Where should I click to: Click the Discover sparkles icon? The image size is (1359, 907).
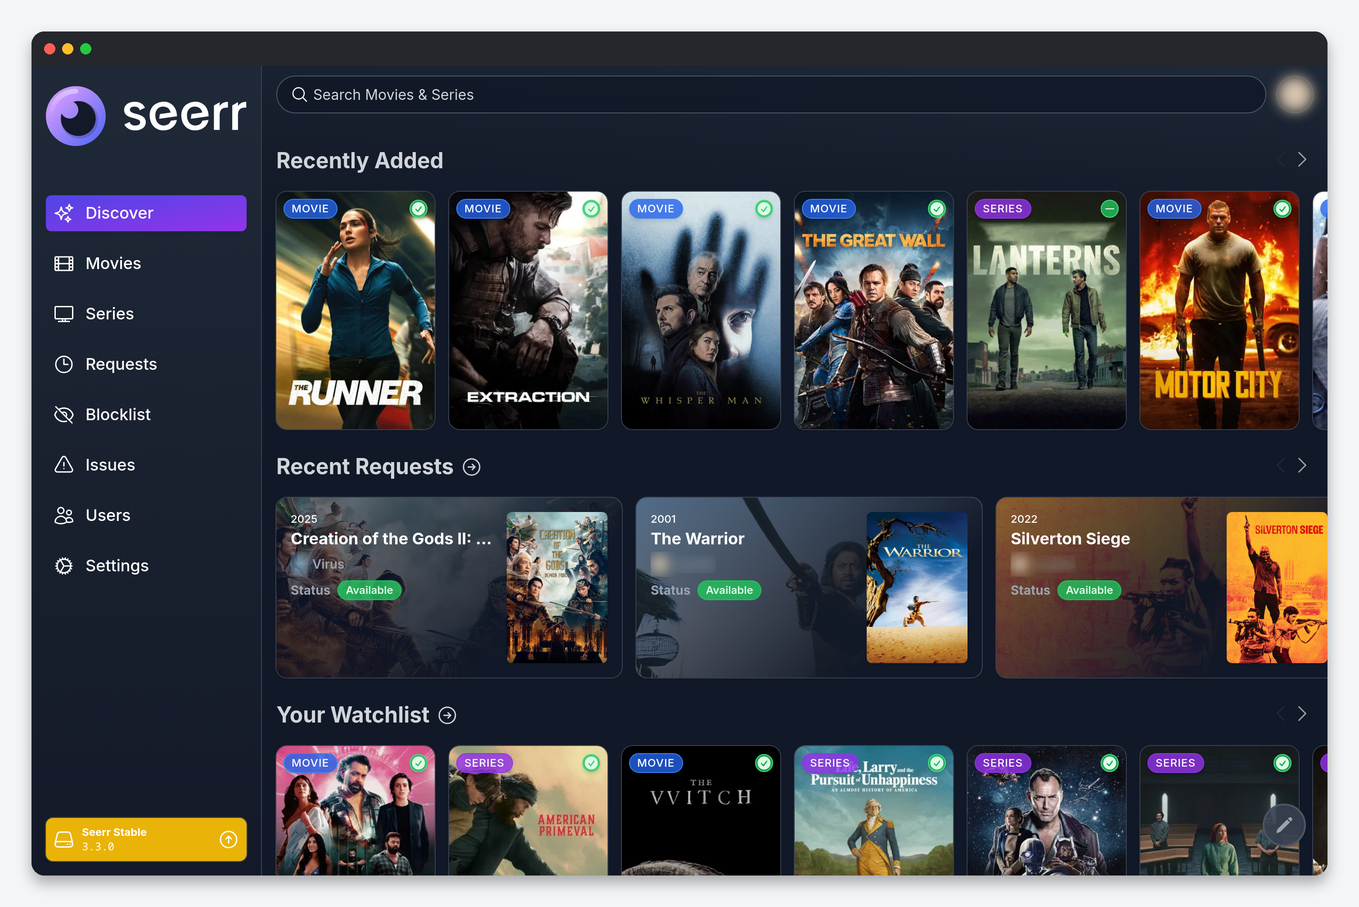(64, 213)
